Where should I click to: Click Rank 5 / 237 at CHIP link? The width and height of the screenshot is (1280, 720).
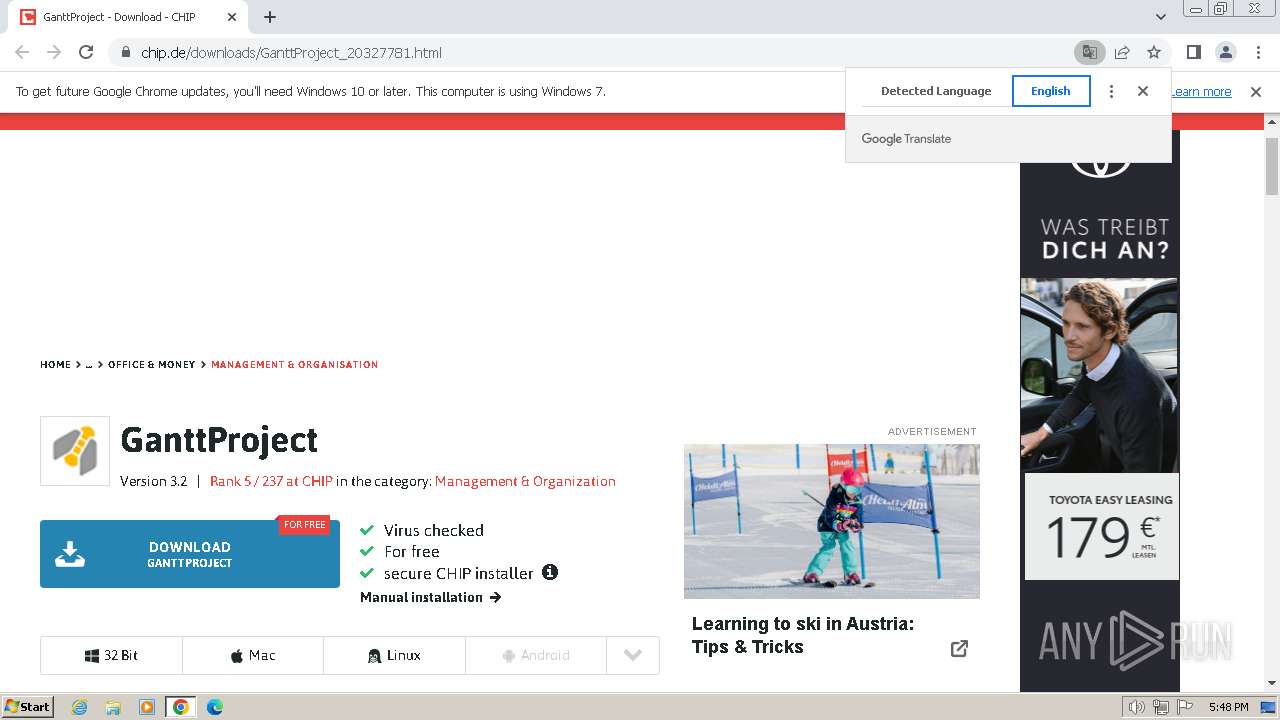[271, 481]
